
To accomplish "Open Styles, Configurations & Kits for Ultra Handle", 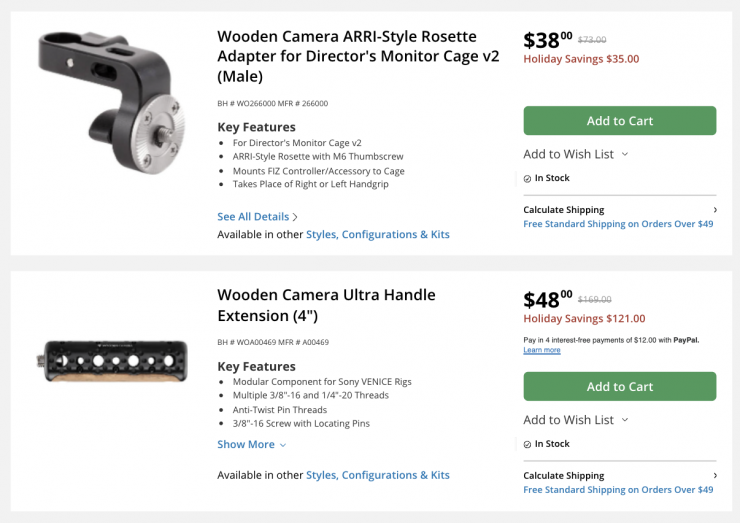I will point(377,476).
